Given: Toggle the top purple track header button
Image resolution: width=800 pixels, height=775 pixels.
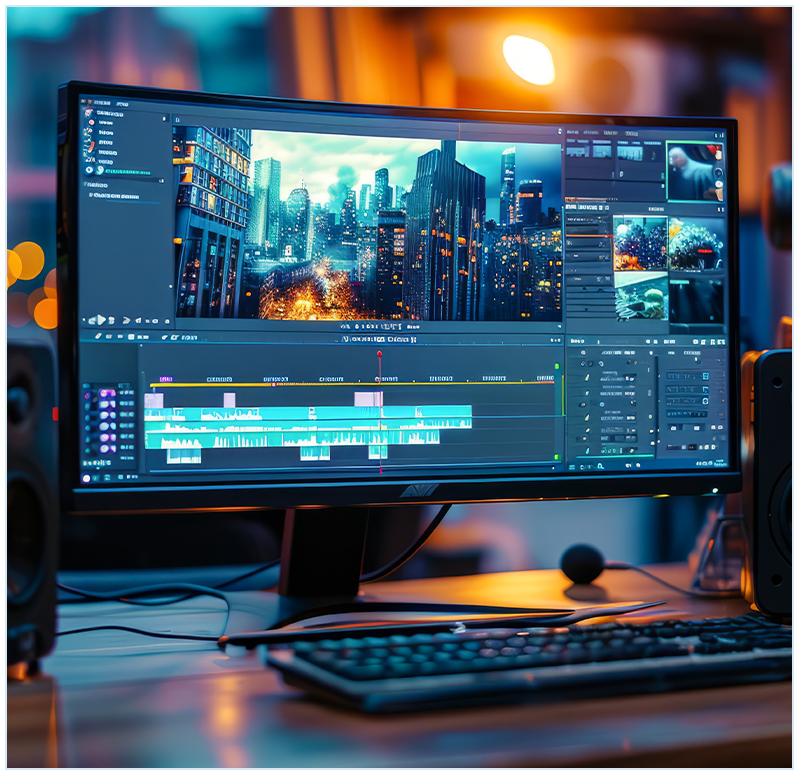Looking at the screenshot, I should (x=107, y=393).
